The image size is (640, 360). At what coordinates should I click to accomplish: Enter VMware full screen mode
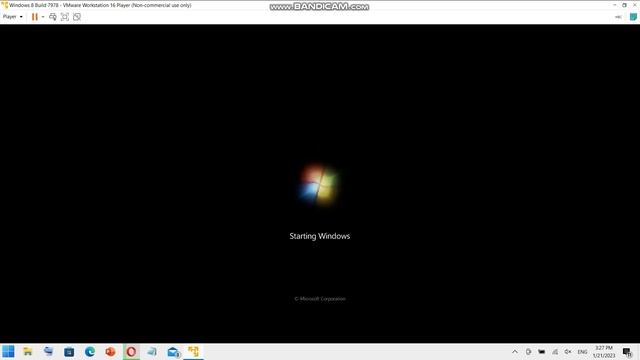(64, 17)
